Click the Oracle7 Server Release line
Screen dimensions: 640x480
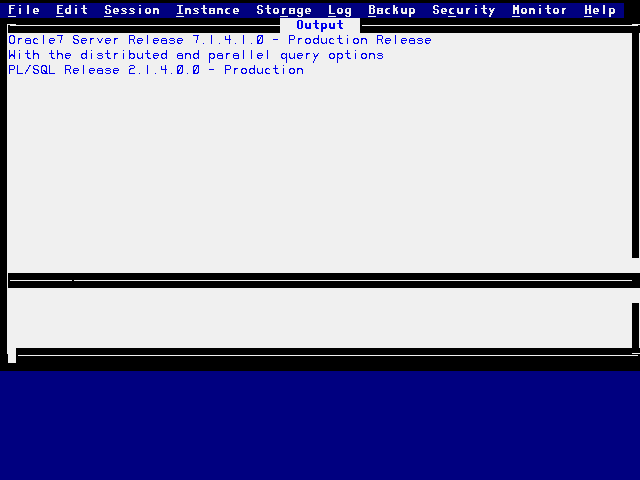pos(220,40)
